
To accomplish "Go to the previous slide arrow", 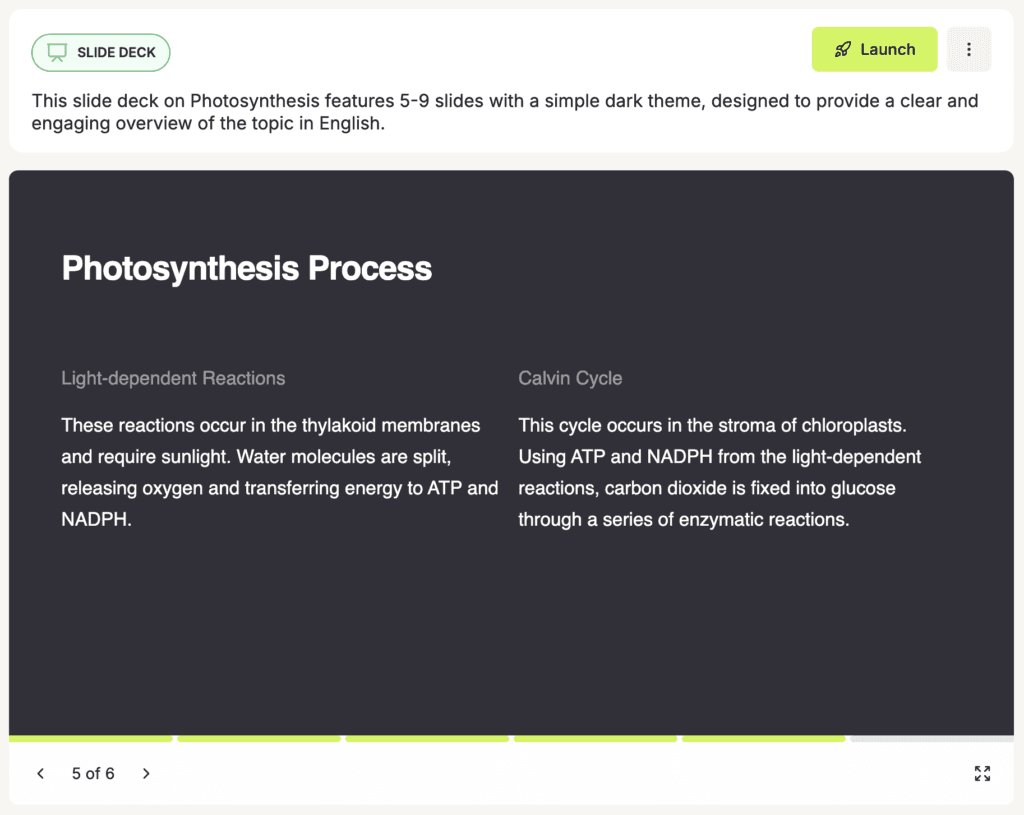I will (x=40, y=774).
